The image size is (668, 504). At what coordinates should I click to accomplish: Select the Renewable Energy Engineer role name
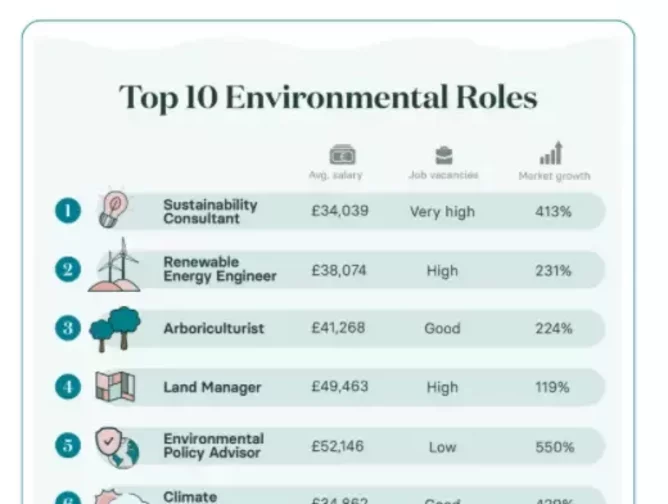tap(220, 269)
